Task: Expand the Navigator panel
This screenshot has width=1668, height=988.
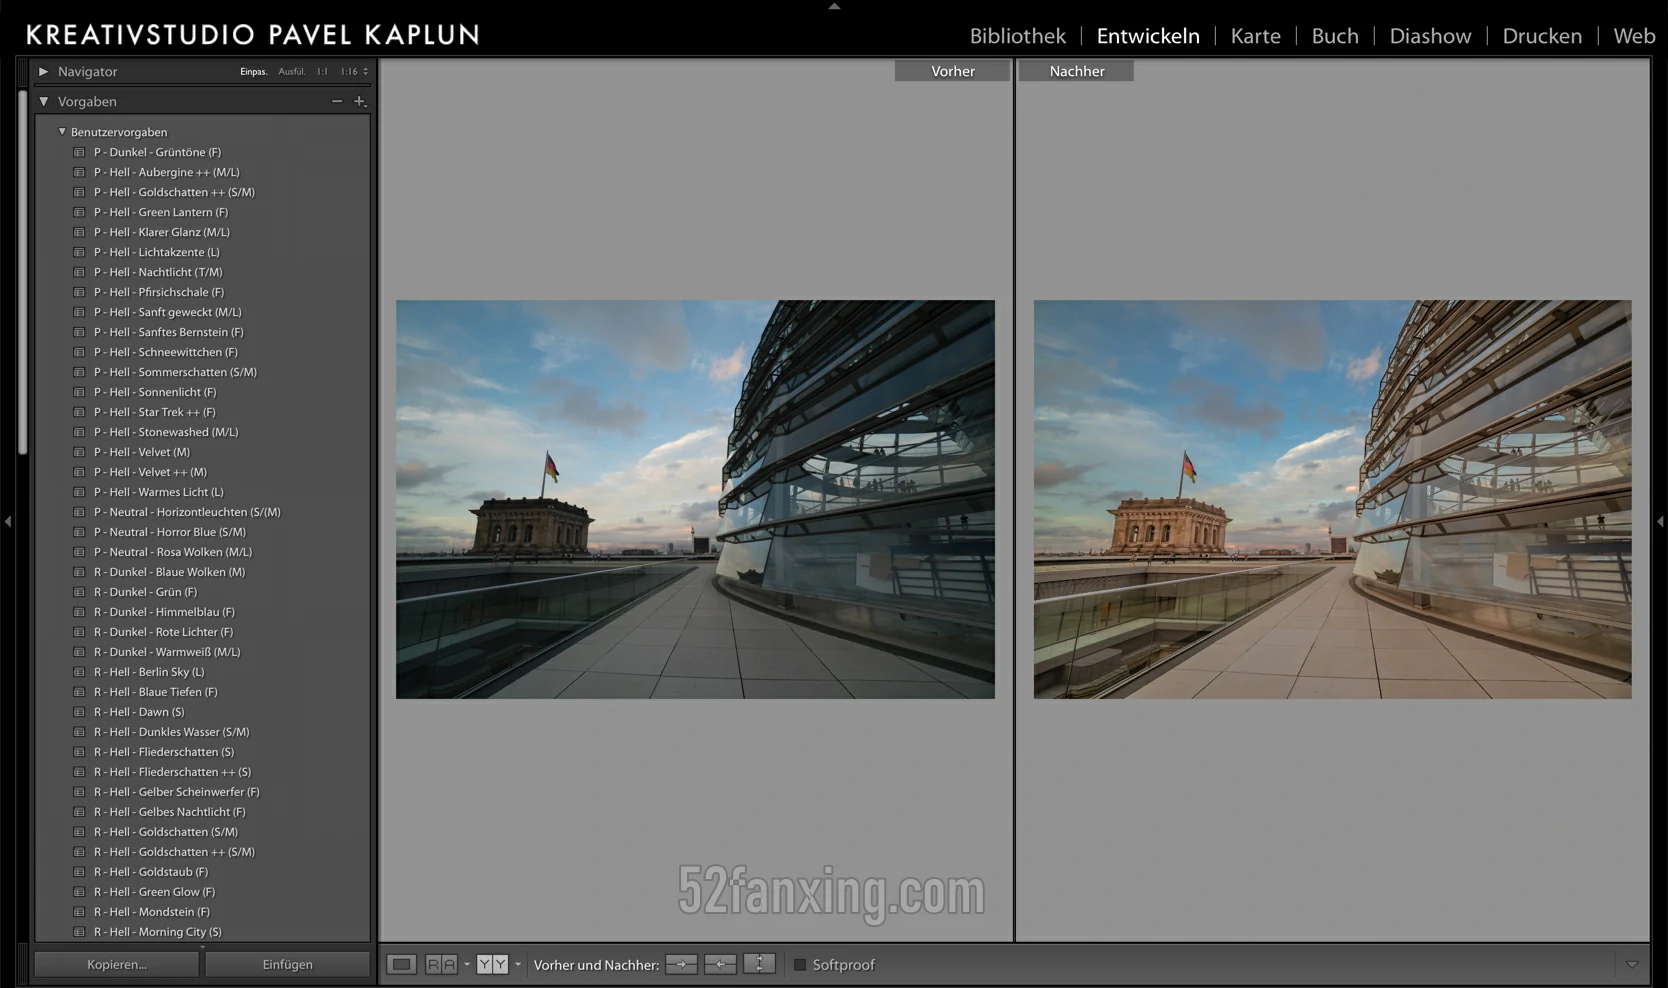Action: pyautogui.click(x=43, y=71)
